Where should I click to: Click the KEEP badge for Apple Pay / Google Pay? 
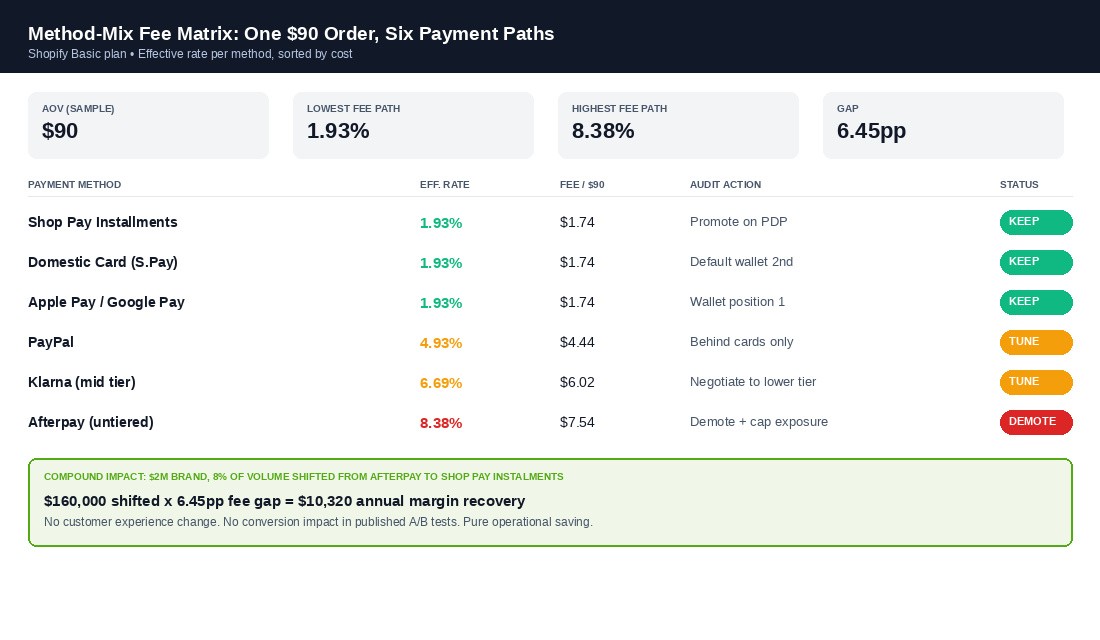[1035, 302]
